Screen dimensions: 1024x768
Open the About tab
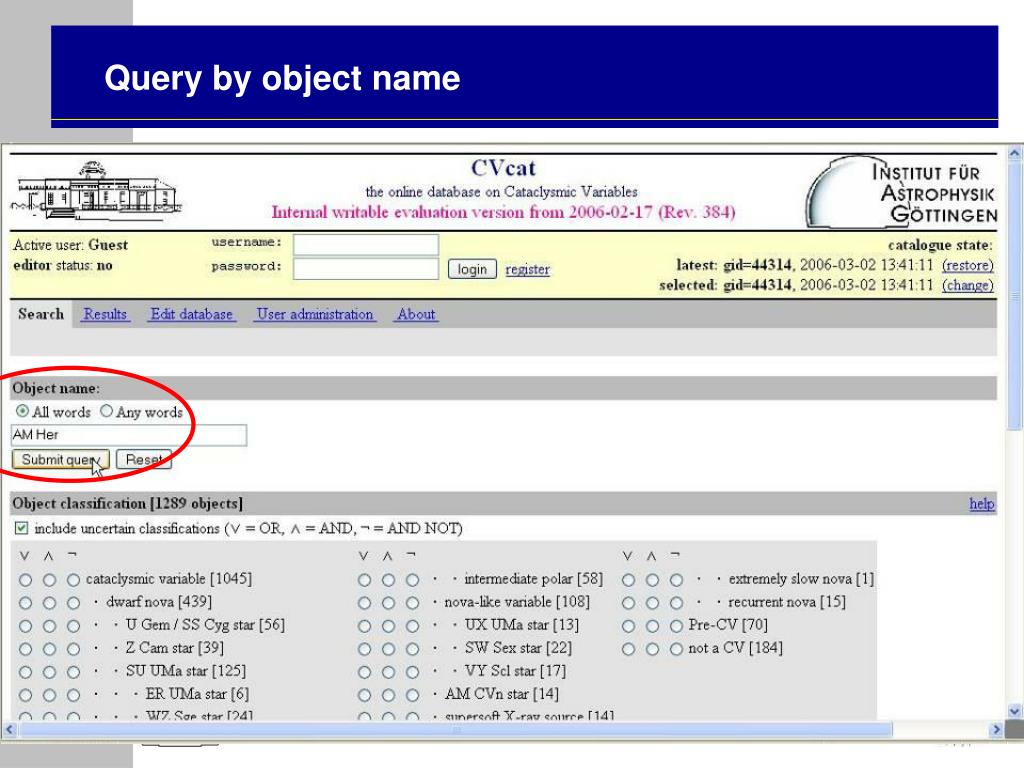tap(416, 314)
